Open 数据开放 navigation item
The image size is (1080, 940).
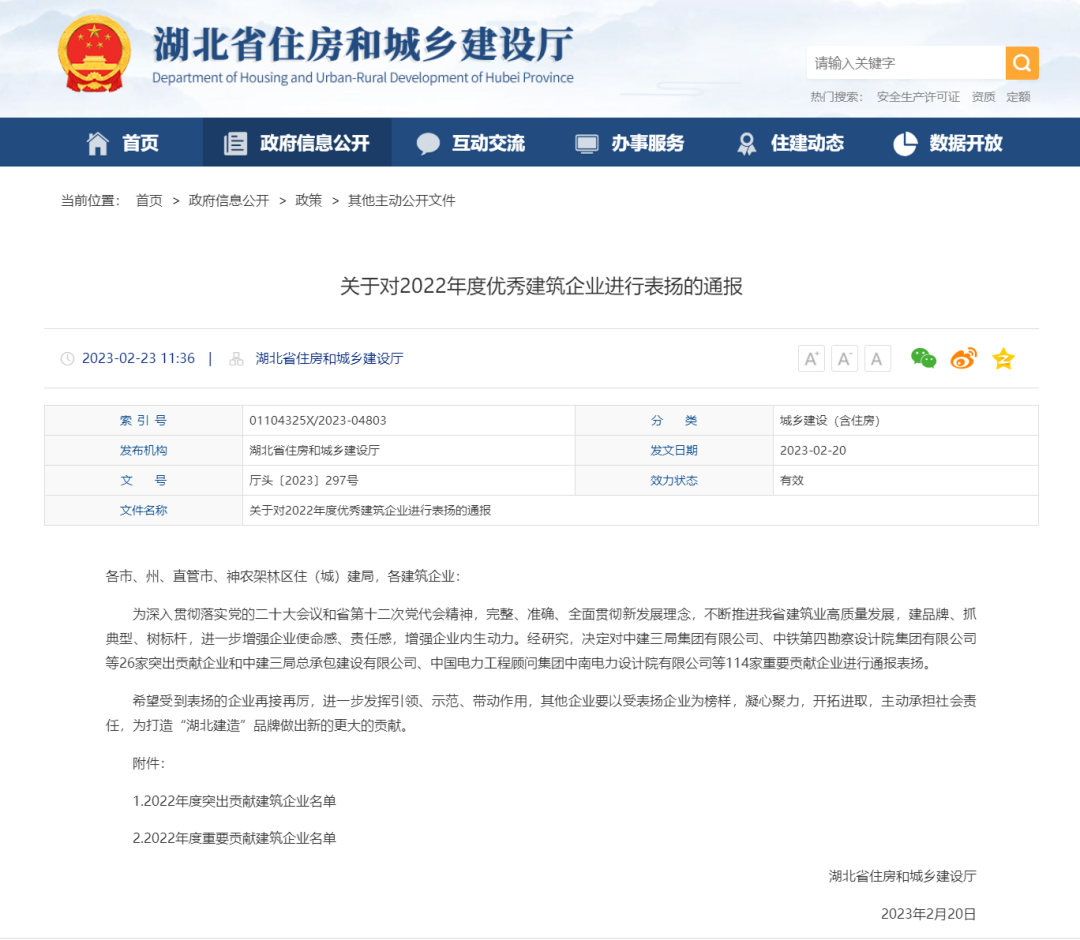(948, 143)
